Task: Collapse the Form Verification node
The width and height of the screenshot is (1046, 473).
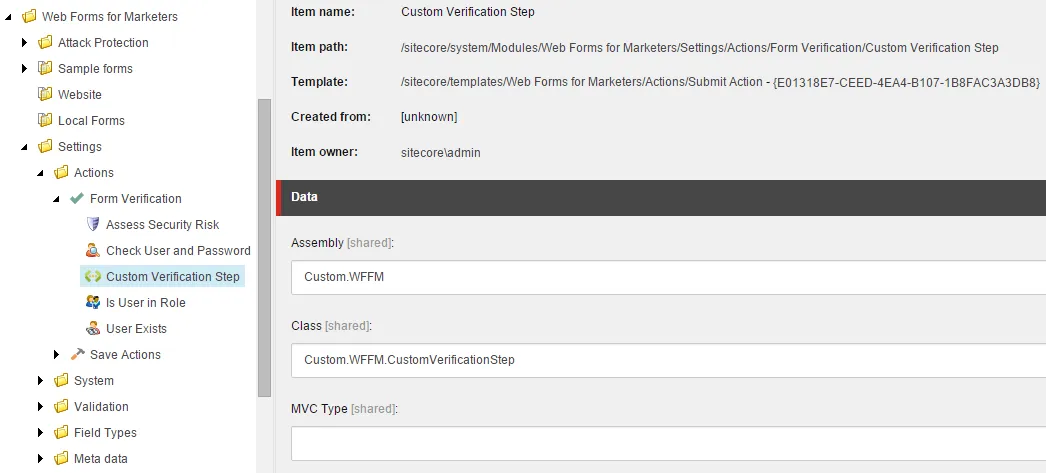Action: pyautogui.click(x=57, y=199)
